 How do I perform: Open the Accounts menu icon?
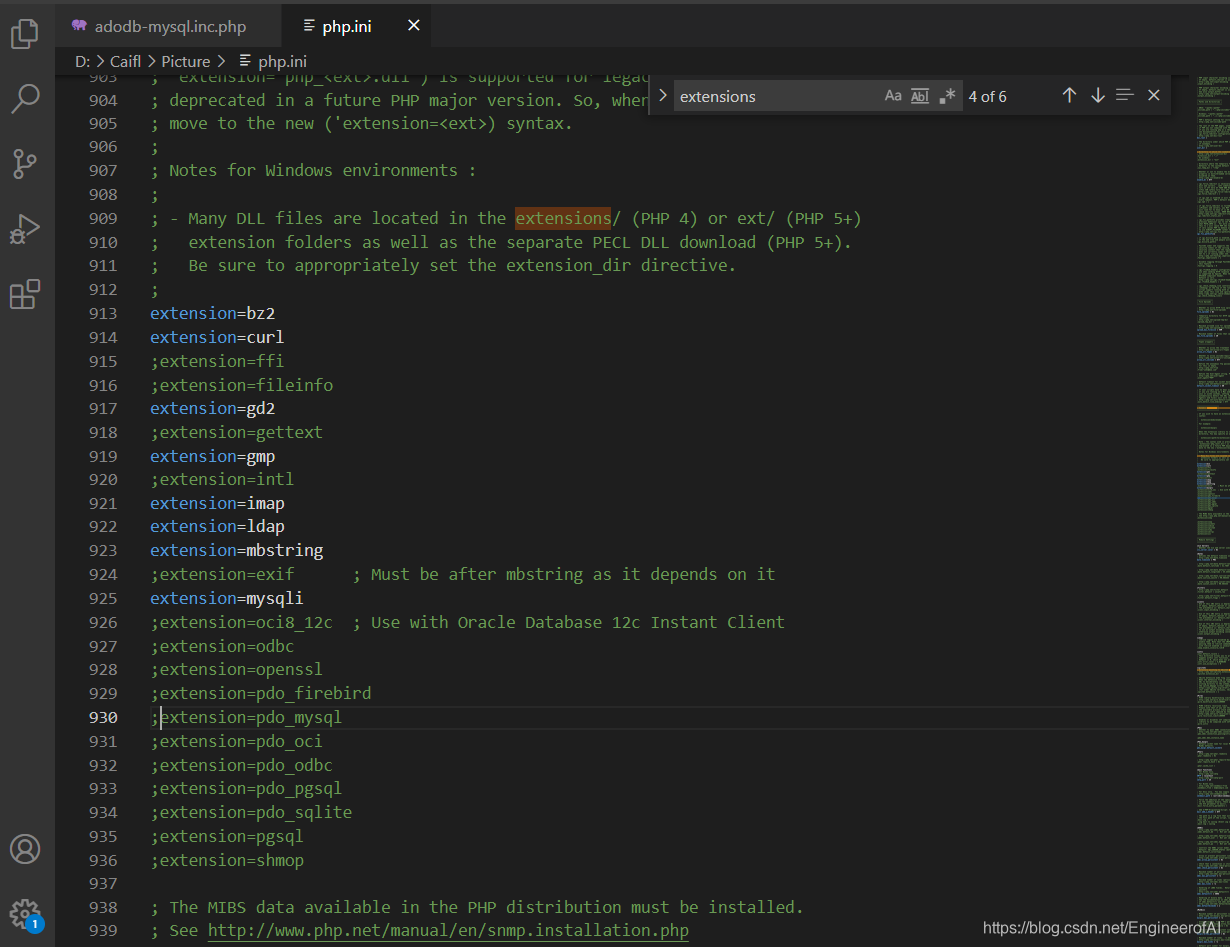(25, 849)
